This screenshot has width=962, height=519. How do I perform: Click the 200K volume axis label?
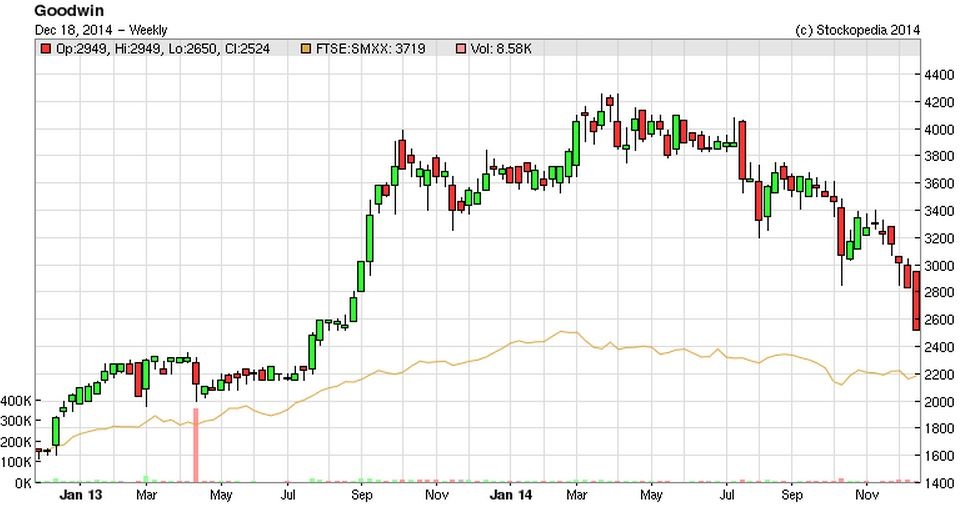click(x=16, y=442)
